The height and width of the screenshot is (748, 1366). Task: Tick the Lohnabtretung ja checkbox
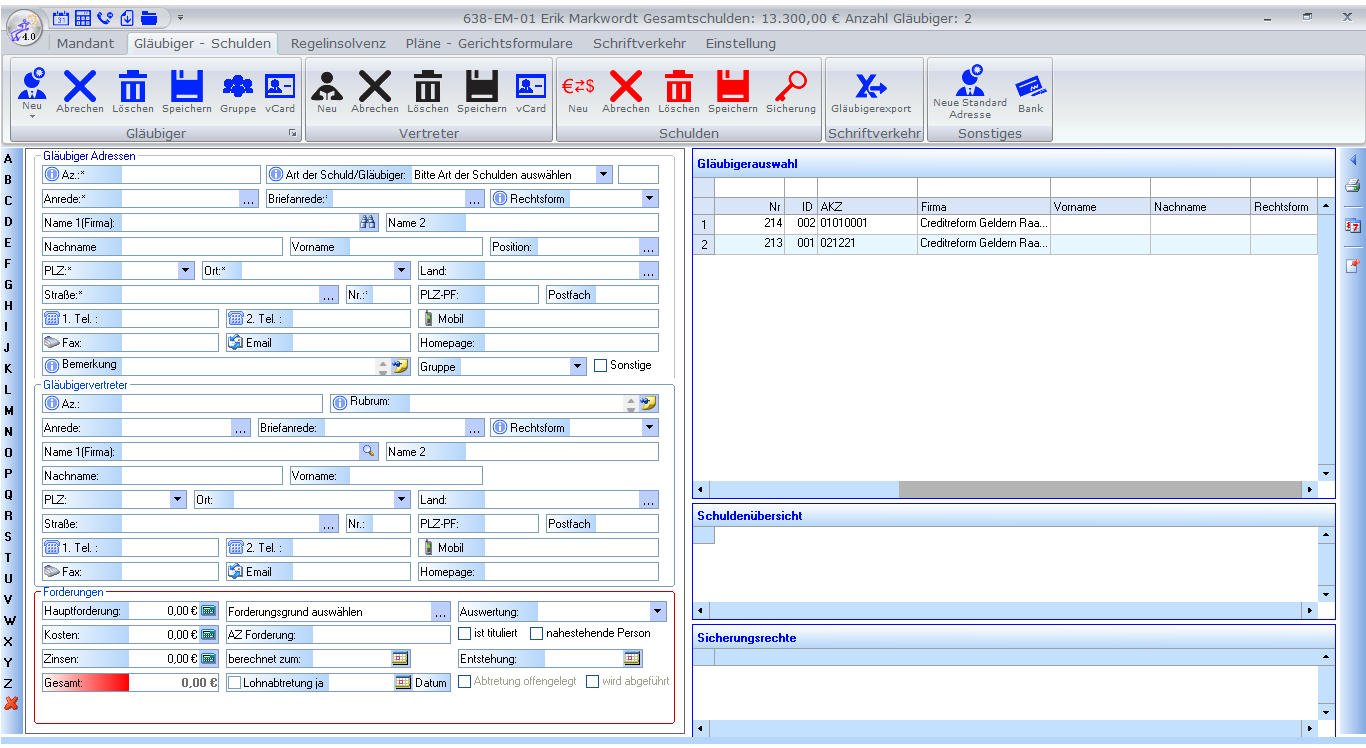tap(235, 683)
